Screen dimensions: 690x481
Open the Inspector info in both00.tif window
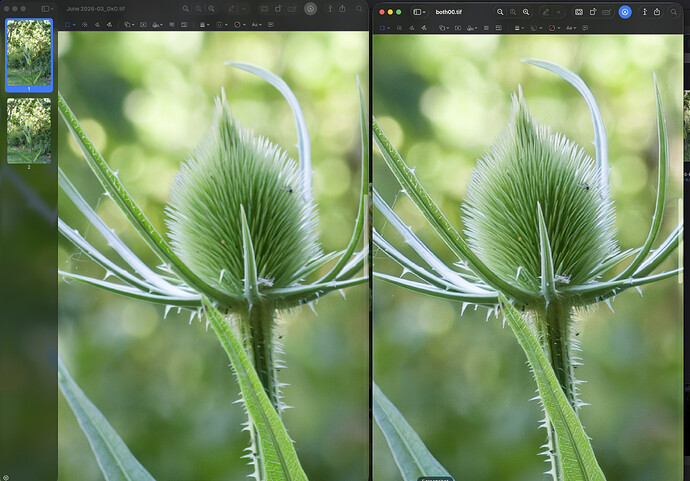[645, 12]
